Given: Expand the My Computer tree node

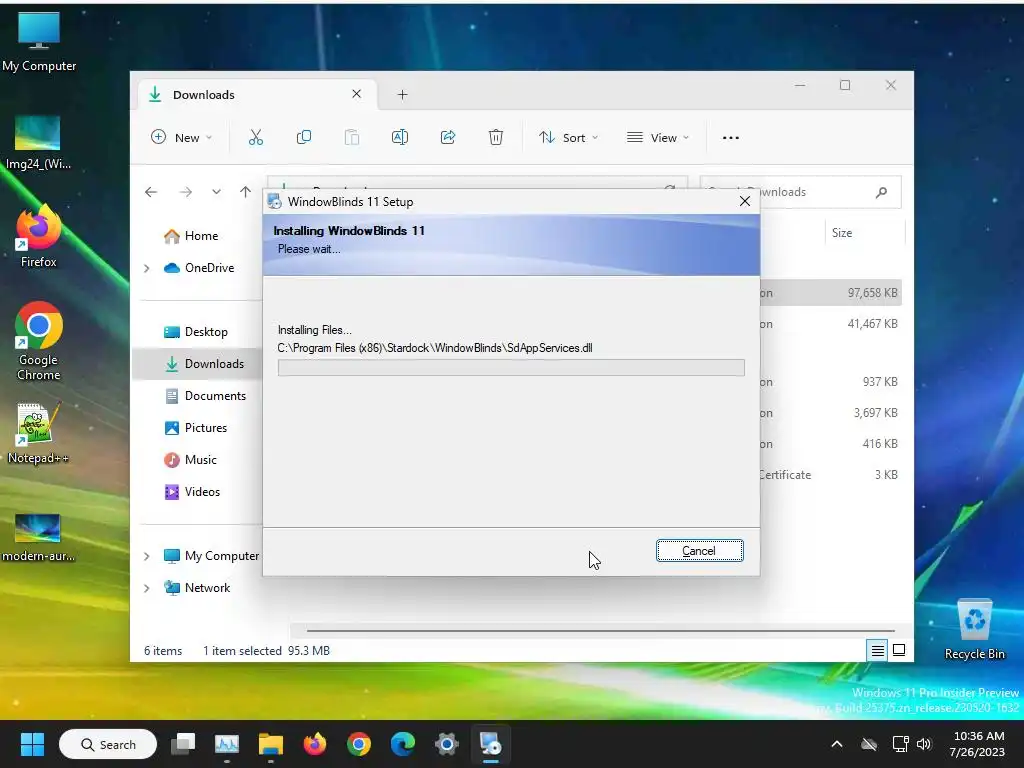Looking at the screenshot, I should click(x=147, y=556).
